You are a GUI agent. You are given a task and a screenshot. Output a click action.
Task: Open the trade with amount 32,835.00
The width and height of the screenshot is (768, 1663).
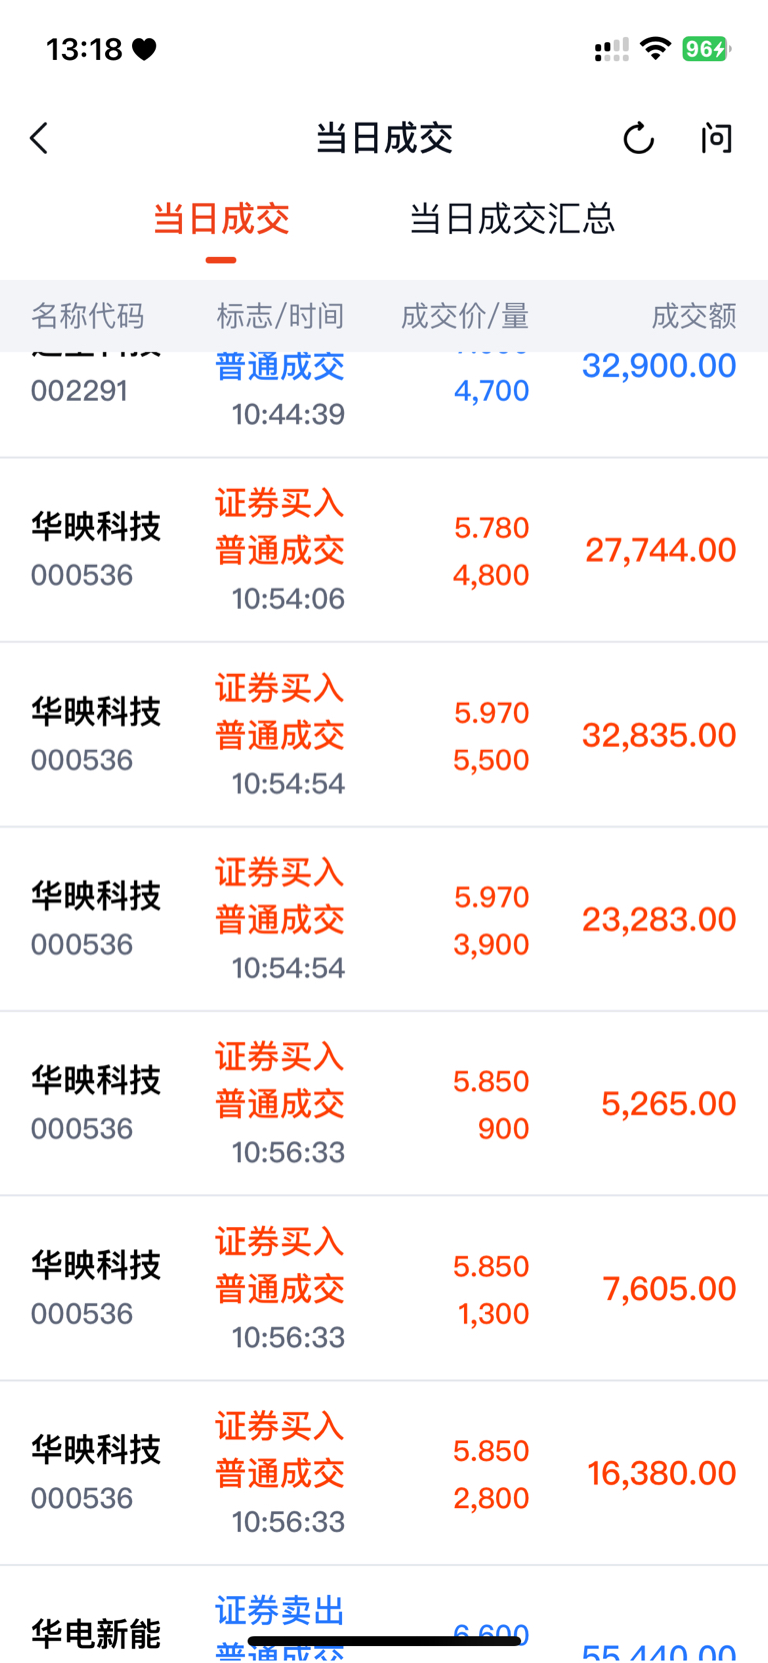384,735
